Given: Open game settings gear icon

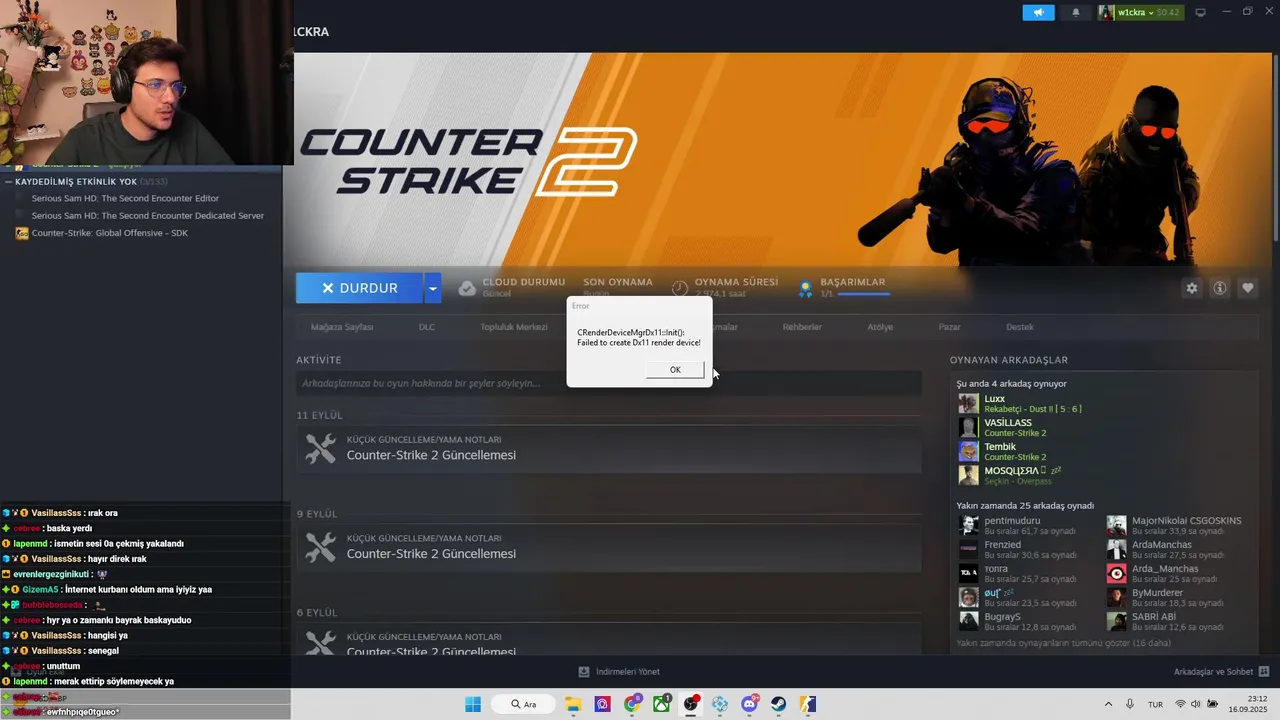Looking at the screenshot, I should tap(1192, 288).
